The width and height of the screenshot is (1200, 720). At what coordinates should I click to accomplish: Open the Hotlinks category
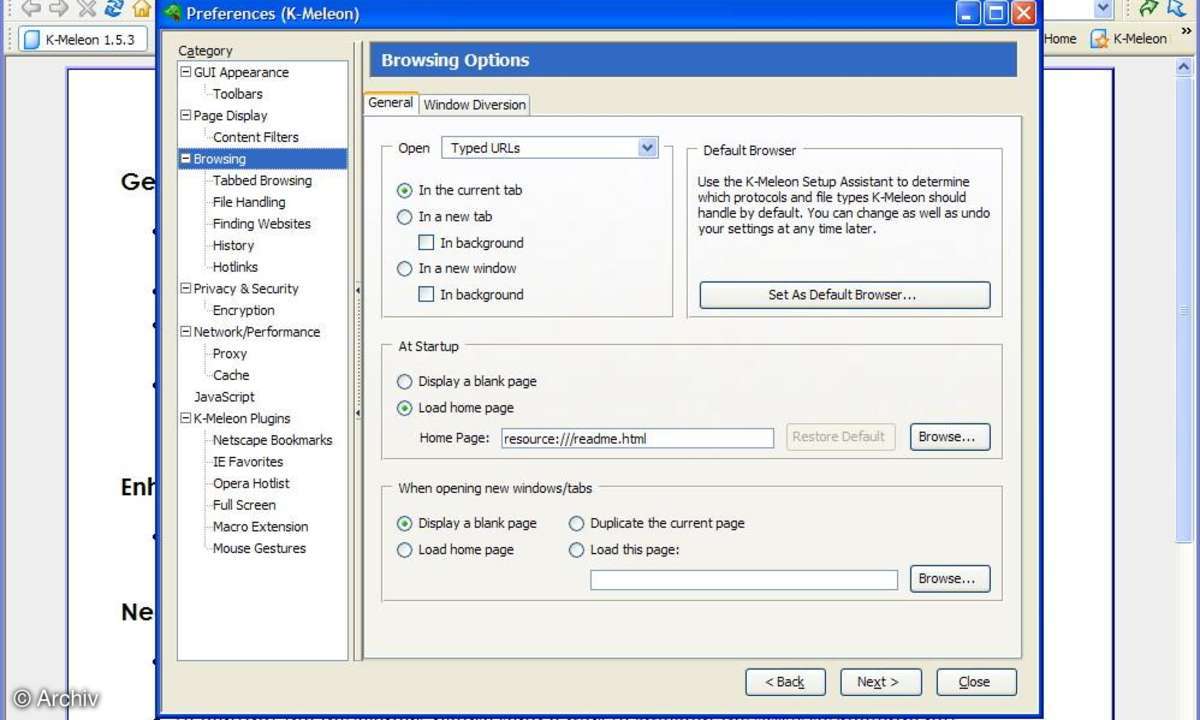coord(235,267)
